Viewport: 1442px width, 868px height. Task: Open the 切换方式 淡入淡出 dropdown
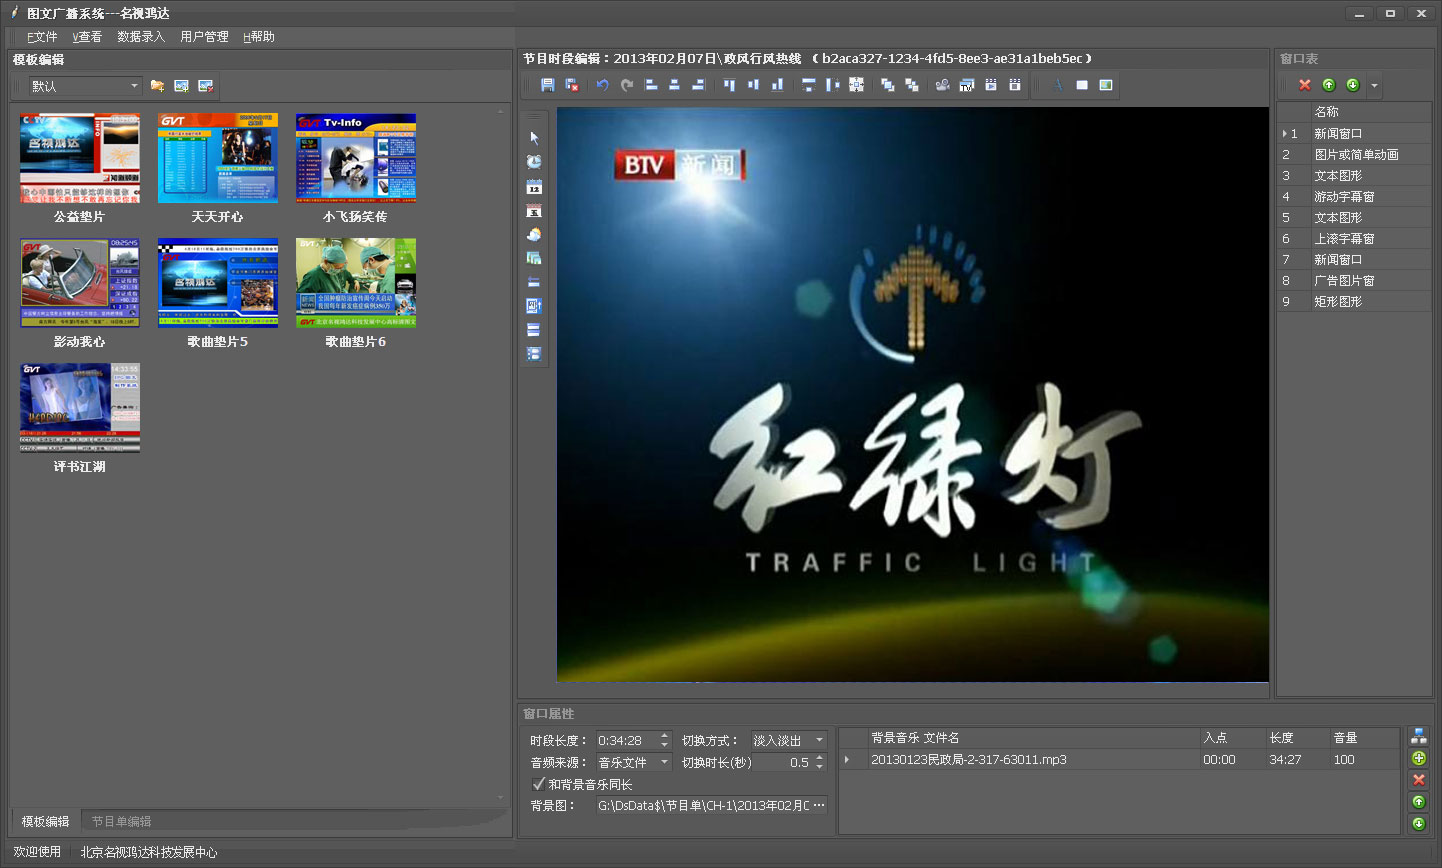coord(819,740)
